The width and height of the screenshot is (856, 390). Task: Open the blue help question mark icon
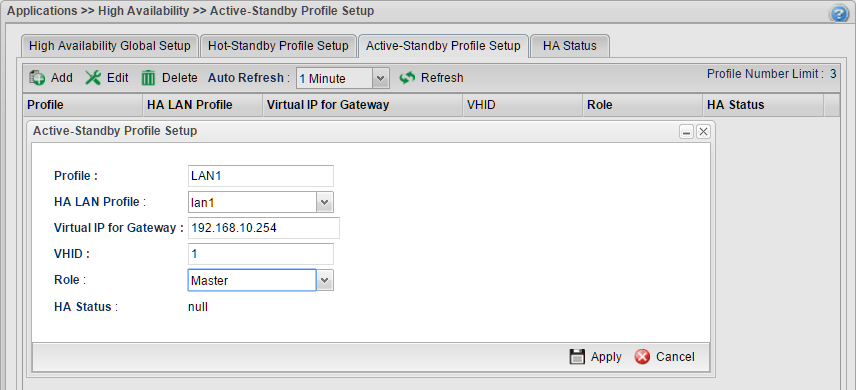click(x=839, y=14)
